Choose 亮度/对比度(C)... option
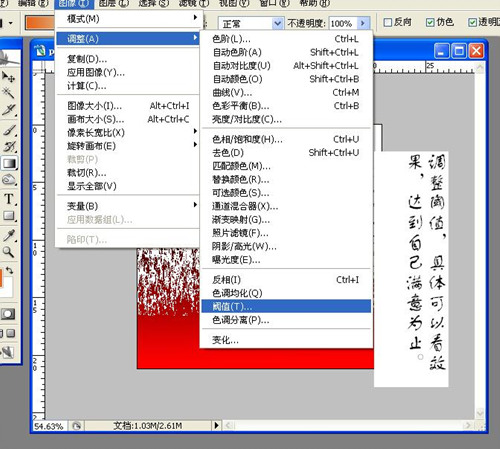This screenshot has height=449, width=500. pyautogui.click(x=286, y=119)
